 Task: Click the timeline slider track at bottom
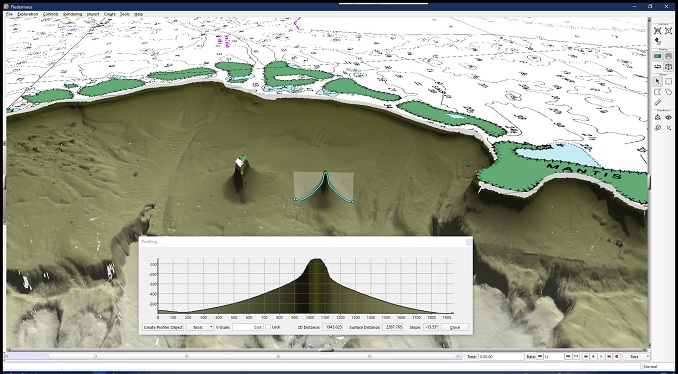point(232,357)
